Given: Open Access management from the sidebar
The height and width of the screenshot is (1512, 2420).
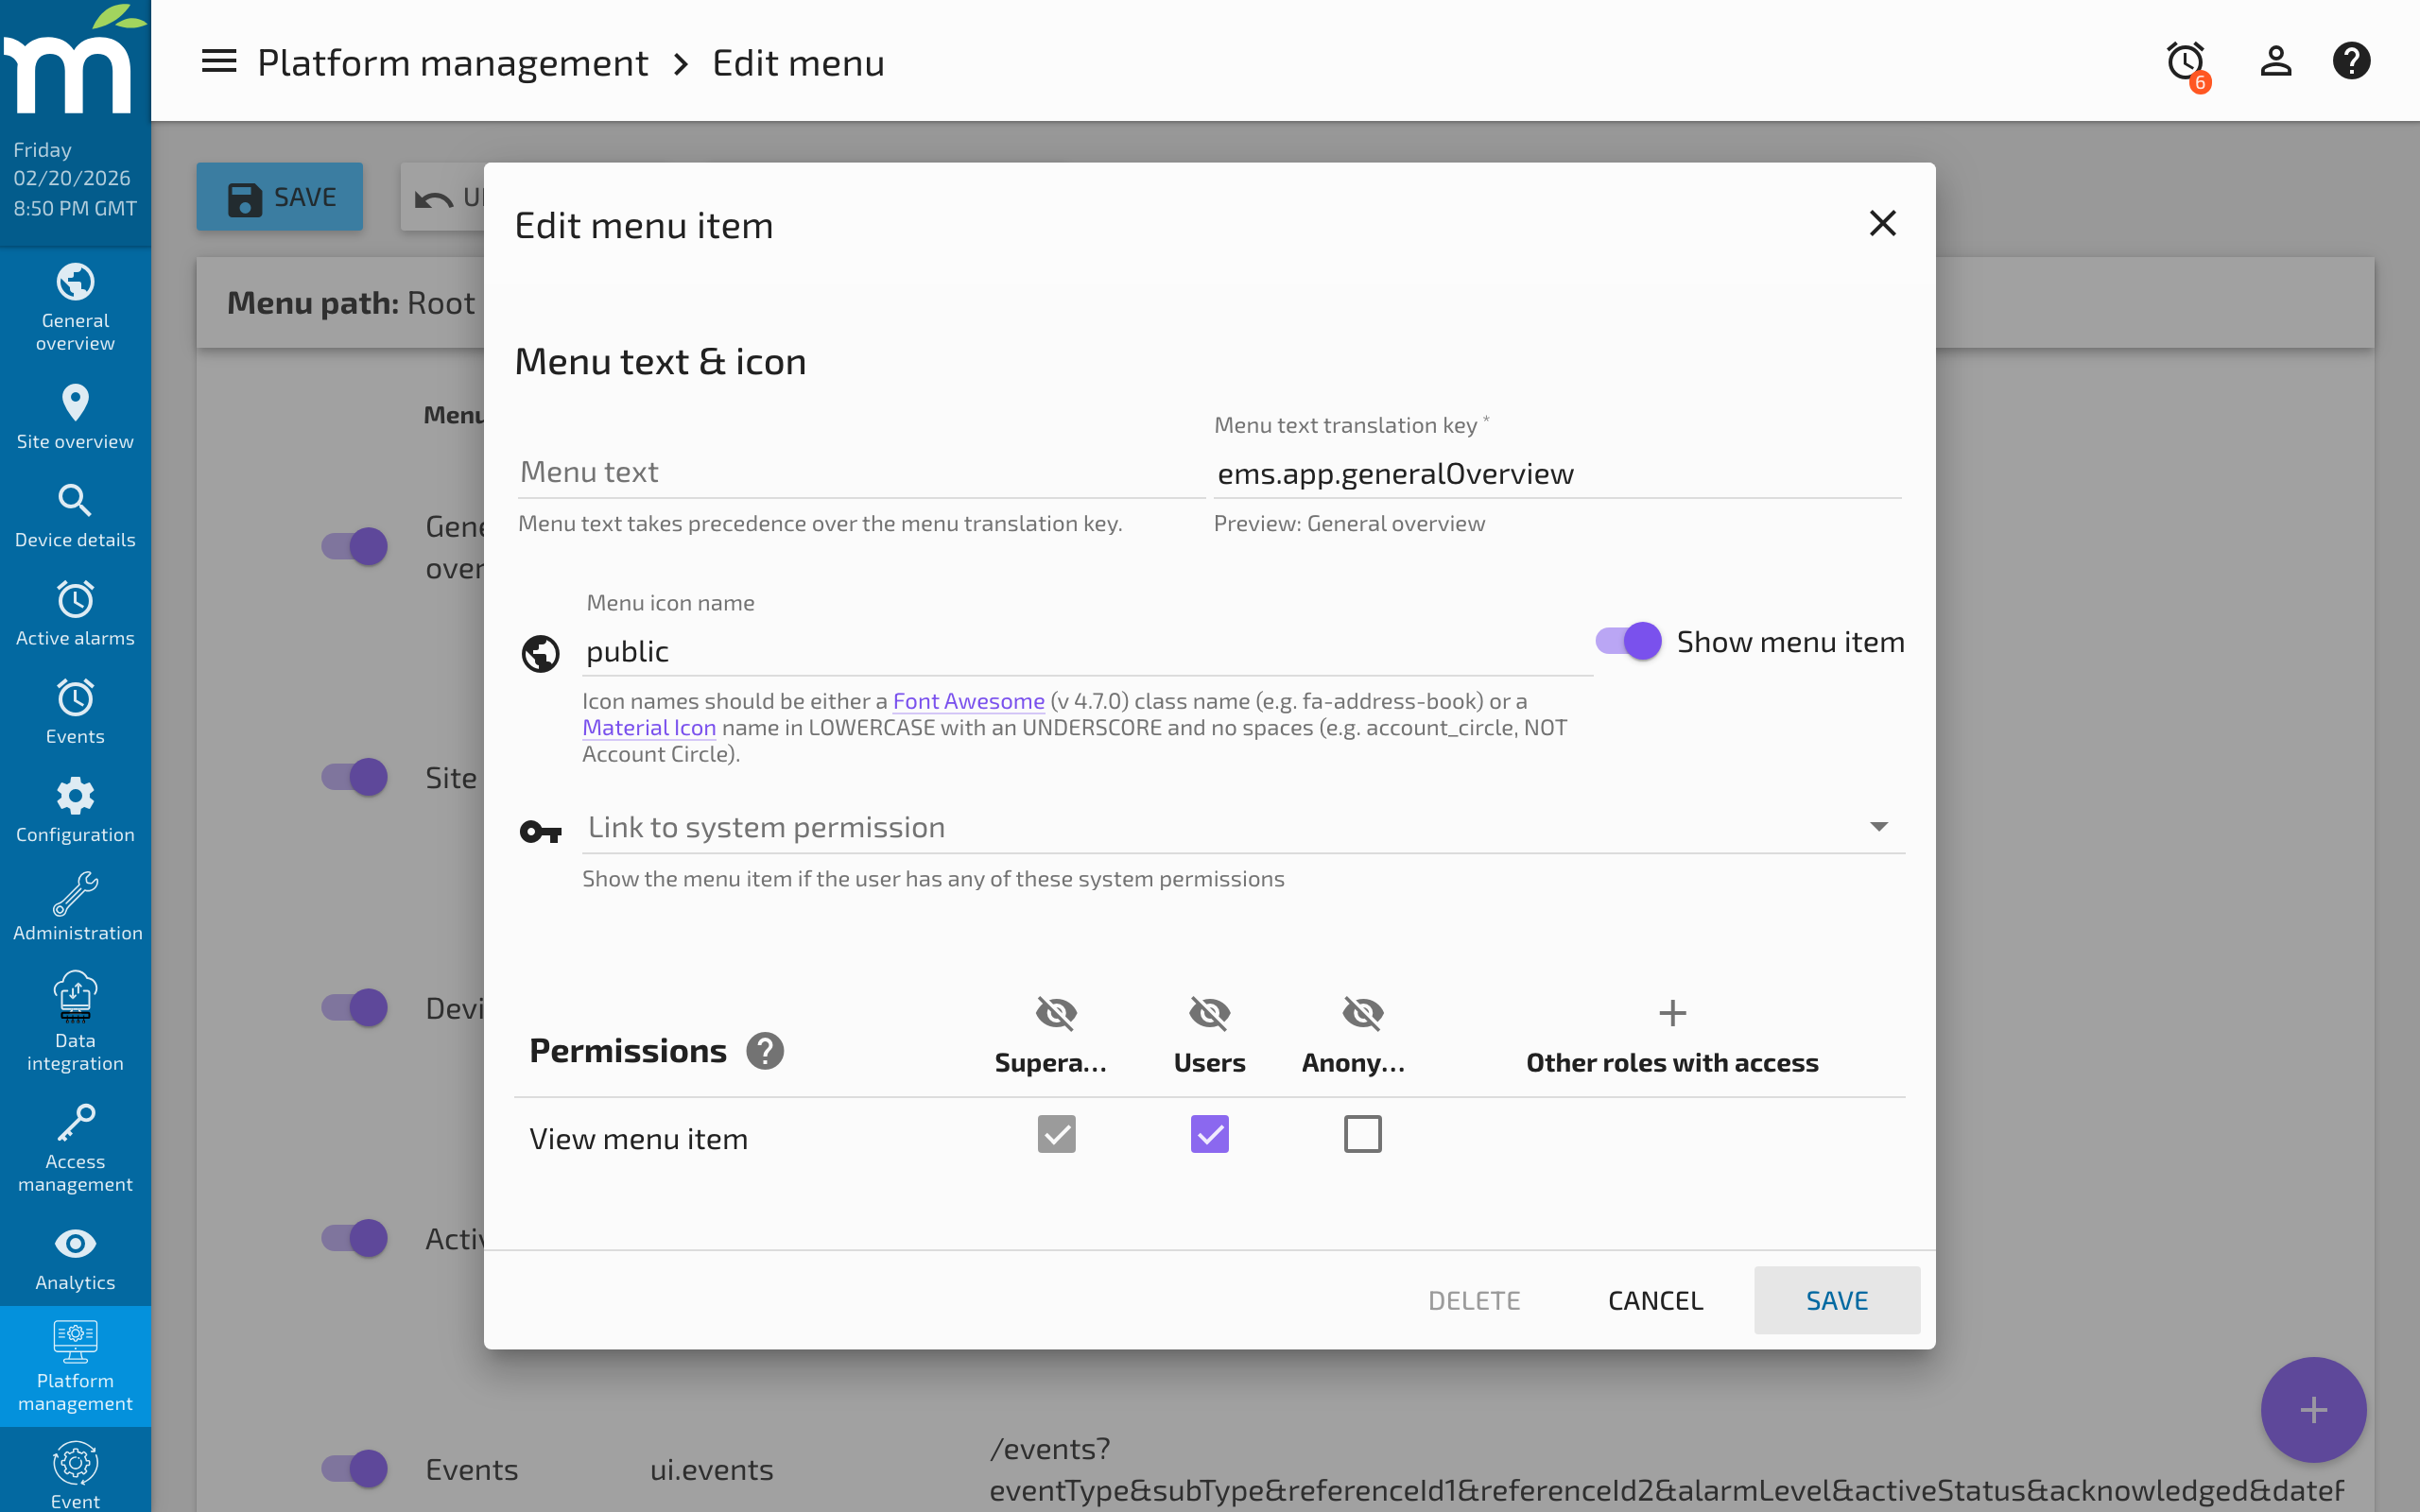Looking at the screenshot, I should [75, 1148].
